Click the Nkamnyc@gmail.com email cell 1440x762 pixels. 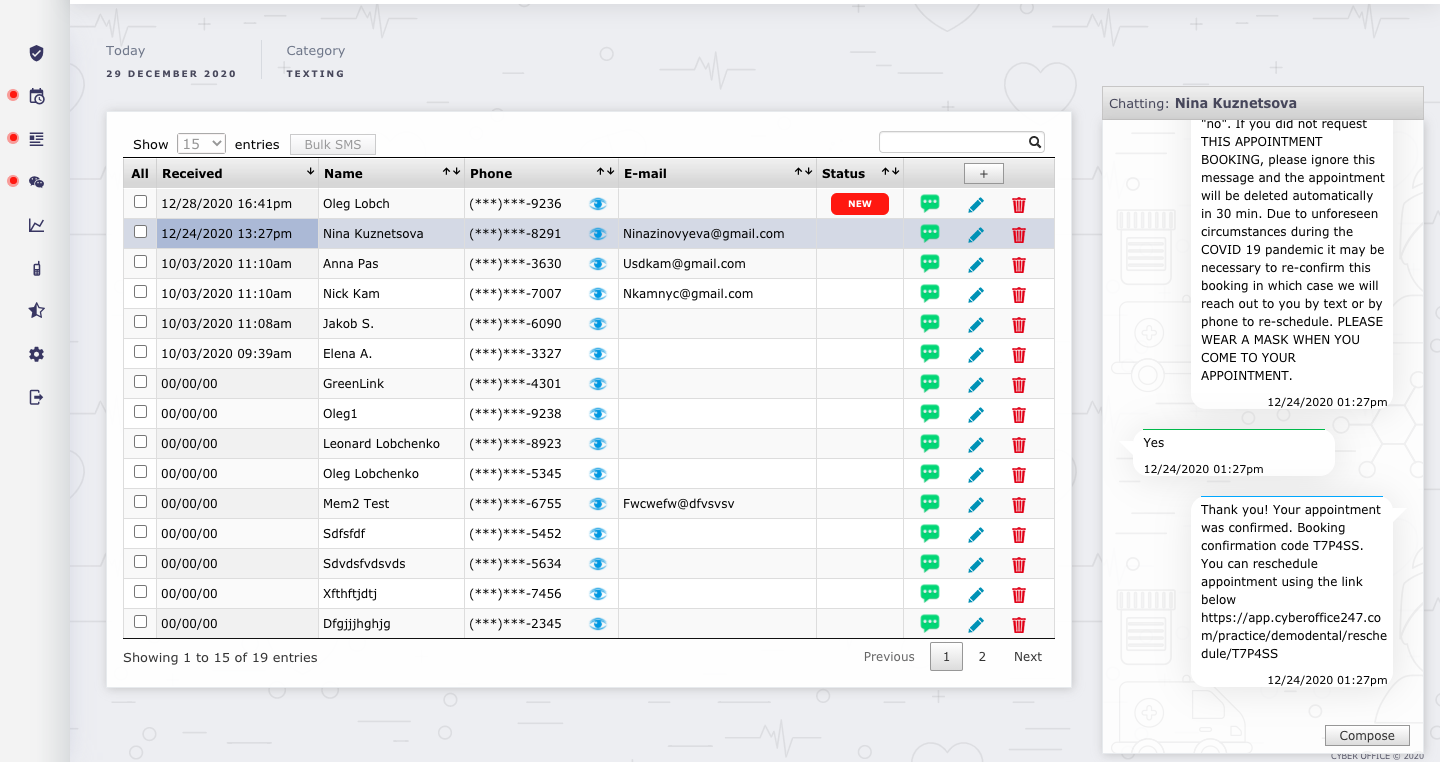tap(717, 293)
